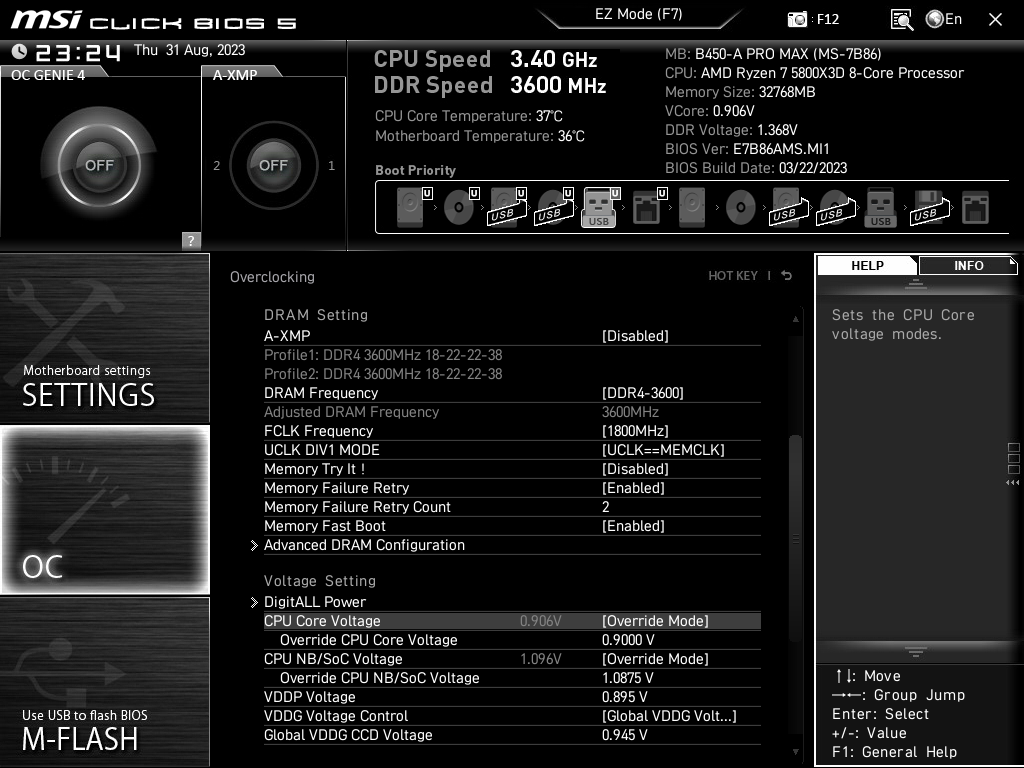Open VDDG Voltage Control [Global VDDG Volt...] dropdown
The width and height of the screenshot is (1024, 768).
(669, 716)
